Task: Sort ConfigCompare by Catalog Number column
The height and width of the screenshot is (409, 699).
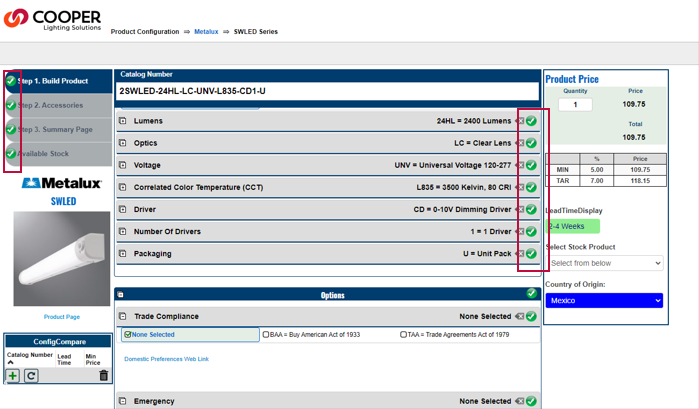Action: (29, 355)
